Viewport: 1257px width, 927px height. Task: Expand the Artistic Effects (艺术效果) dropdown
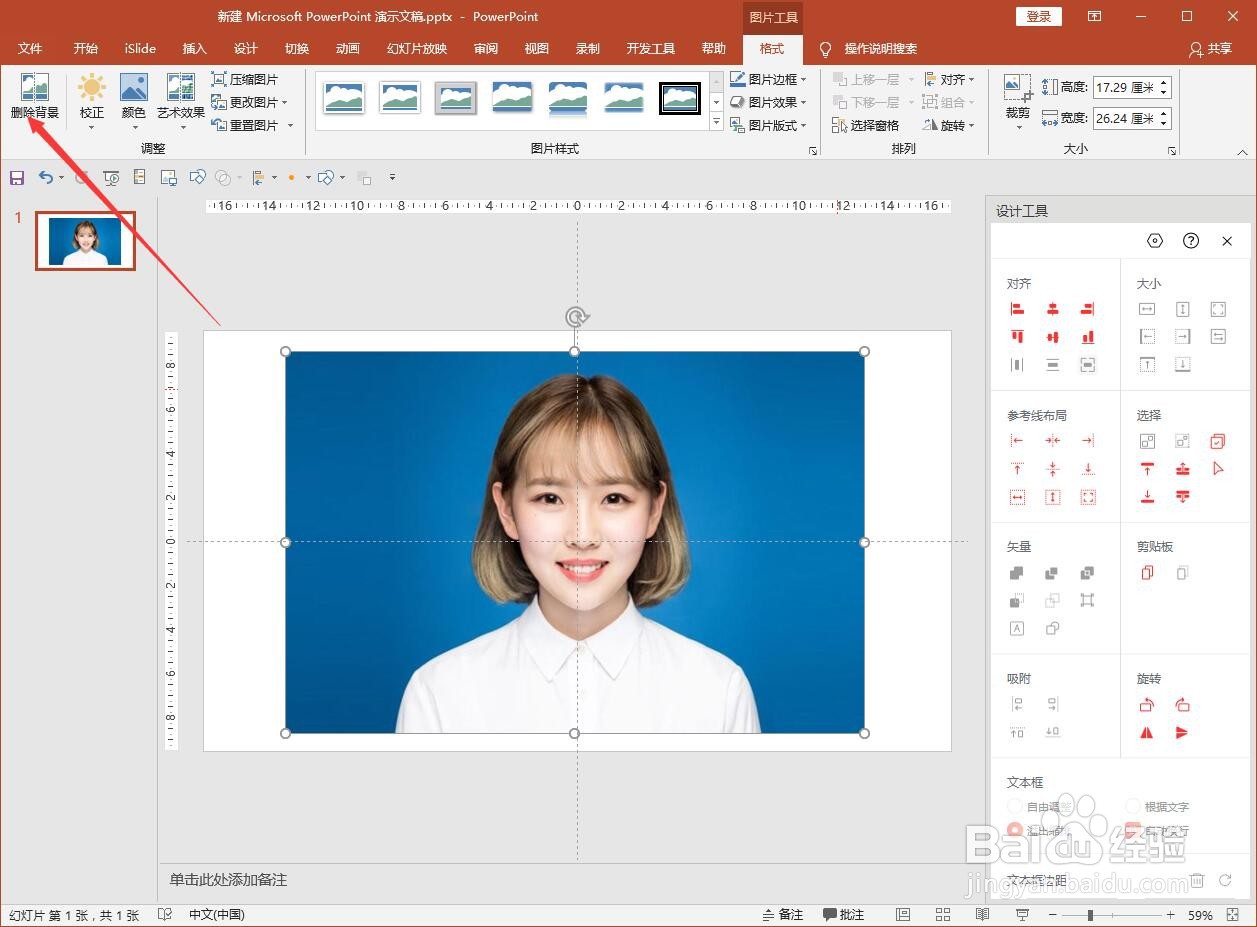[x=181, y=100]
